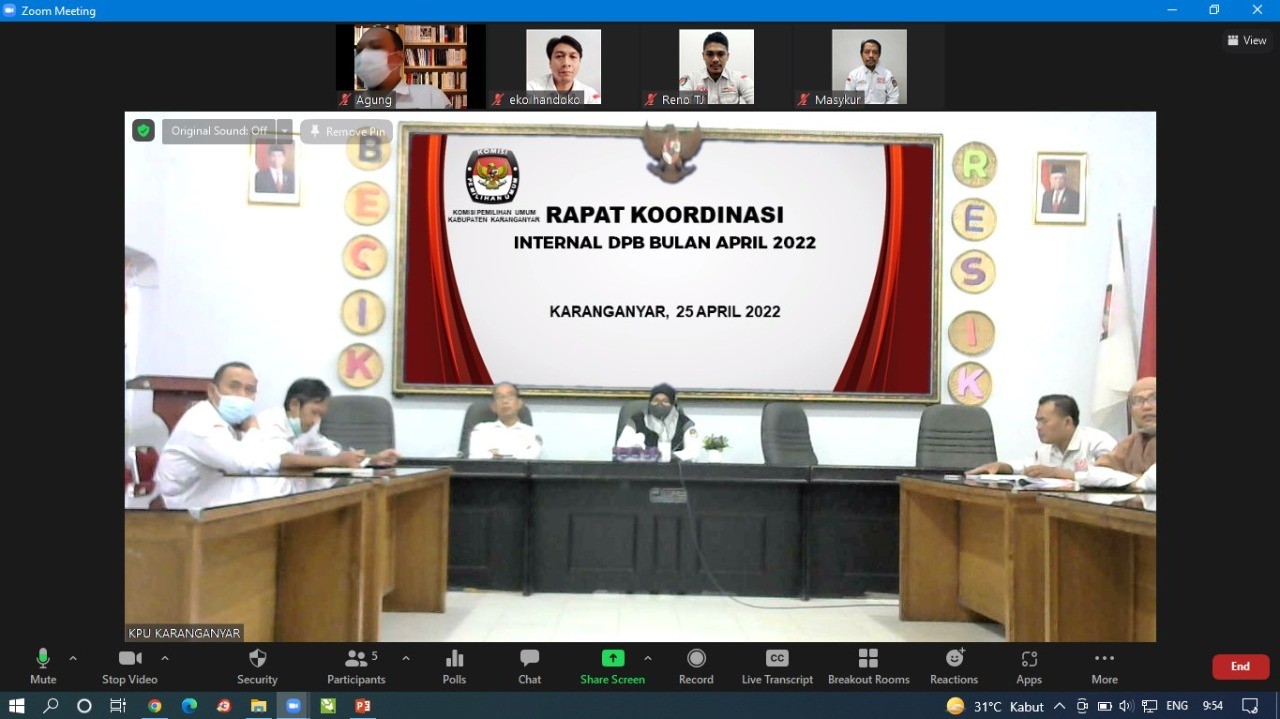This screenshot has height=719, width=1280.
Task: Click Remove Pin on the video
Action: tap(346, 131)
